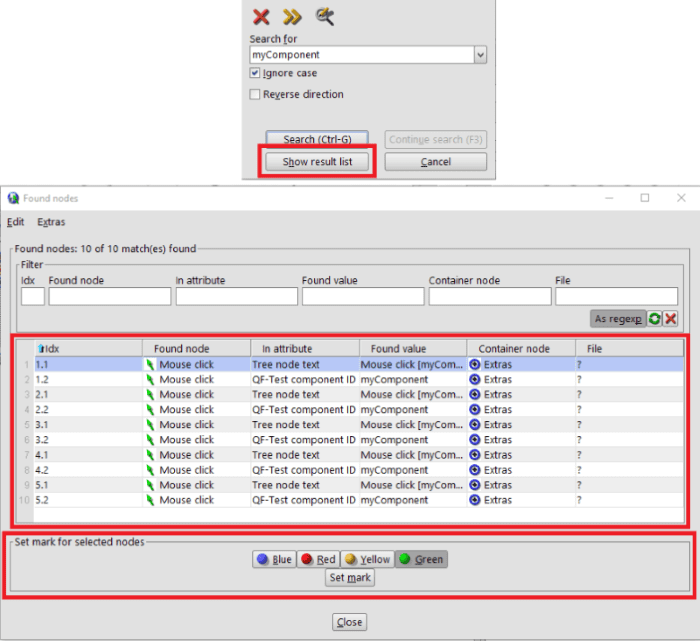This screenshot has width=700, height=641.
Task: Click the Set mark button
Action: tap(350, 578)
